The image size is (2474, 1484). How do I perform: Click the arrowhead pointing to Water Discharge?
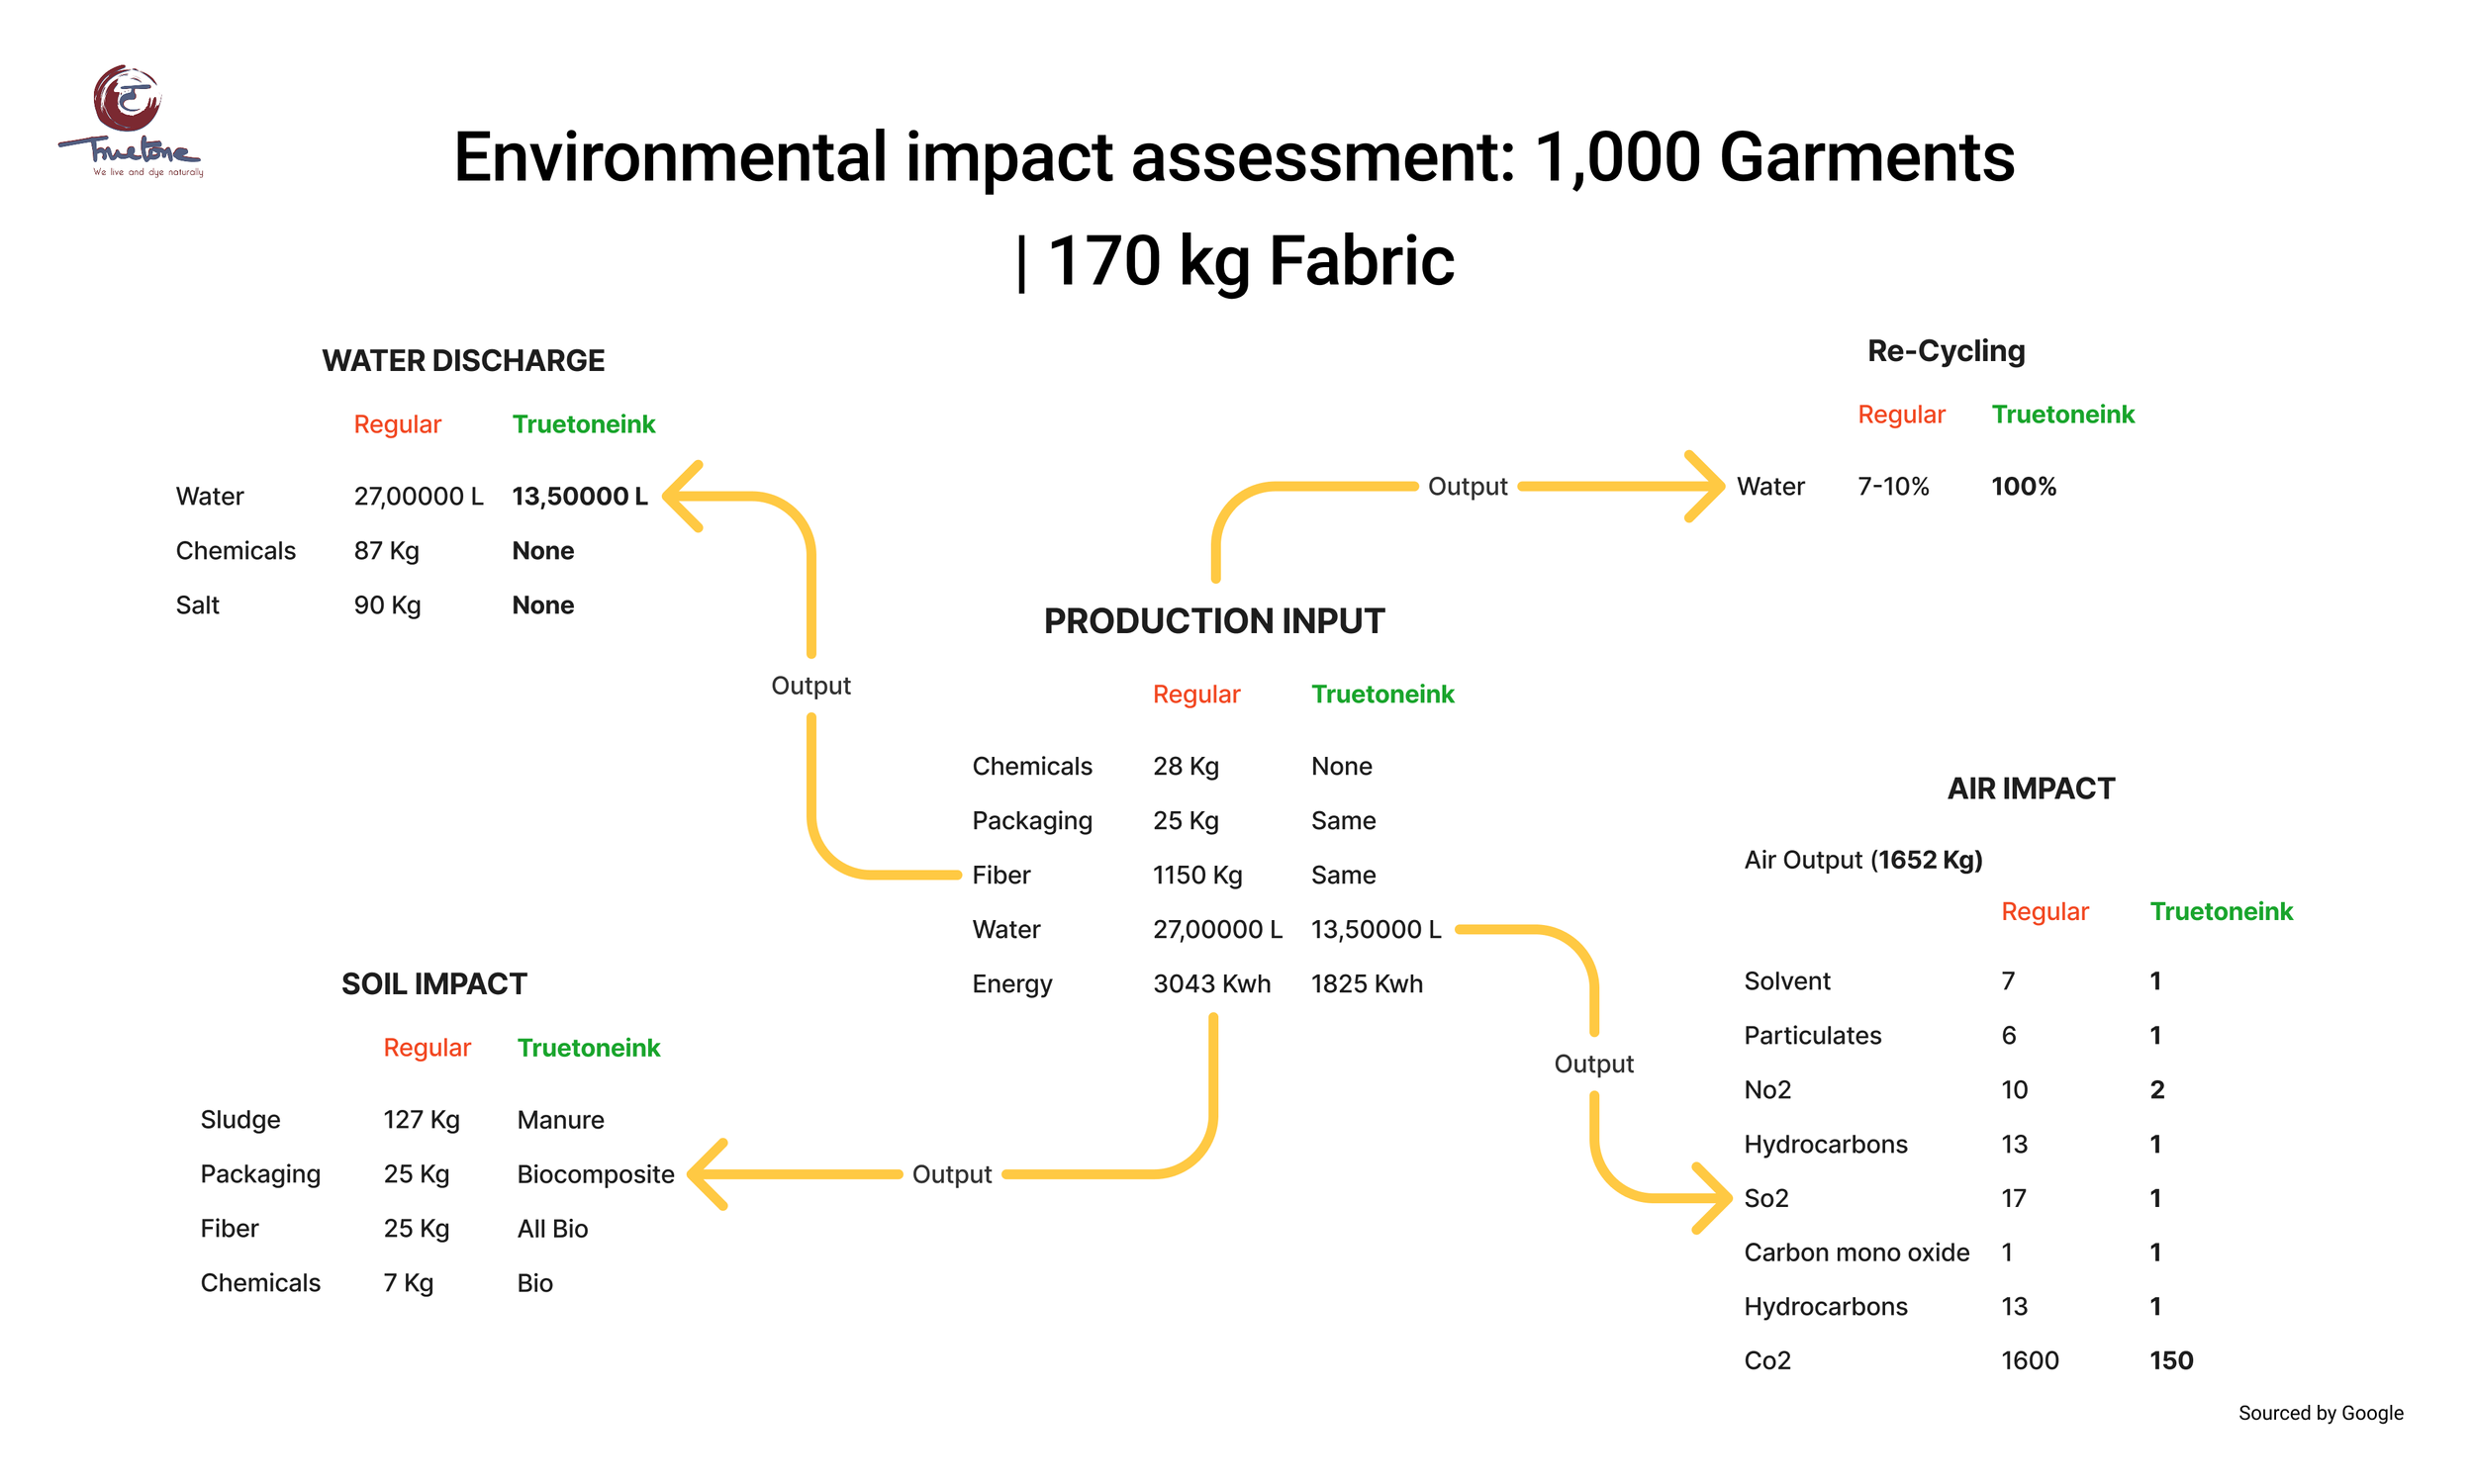[676, 495]
